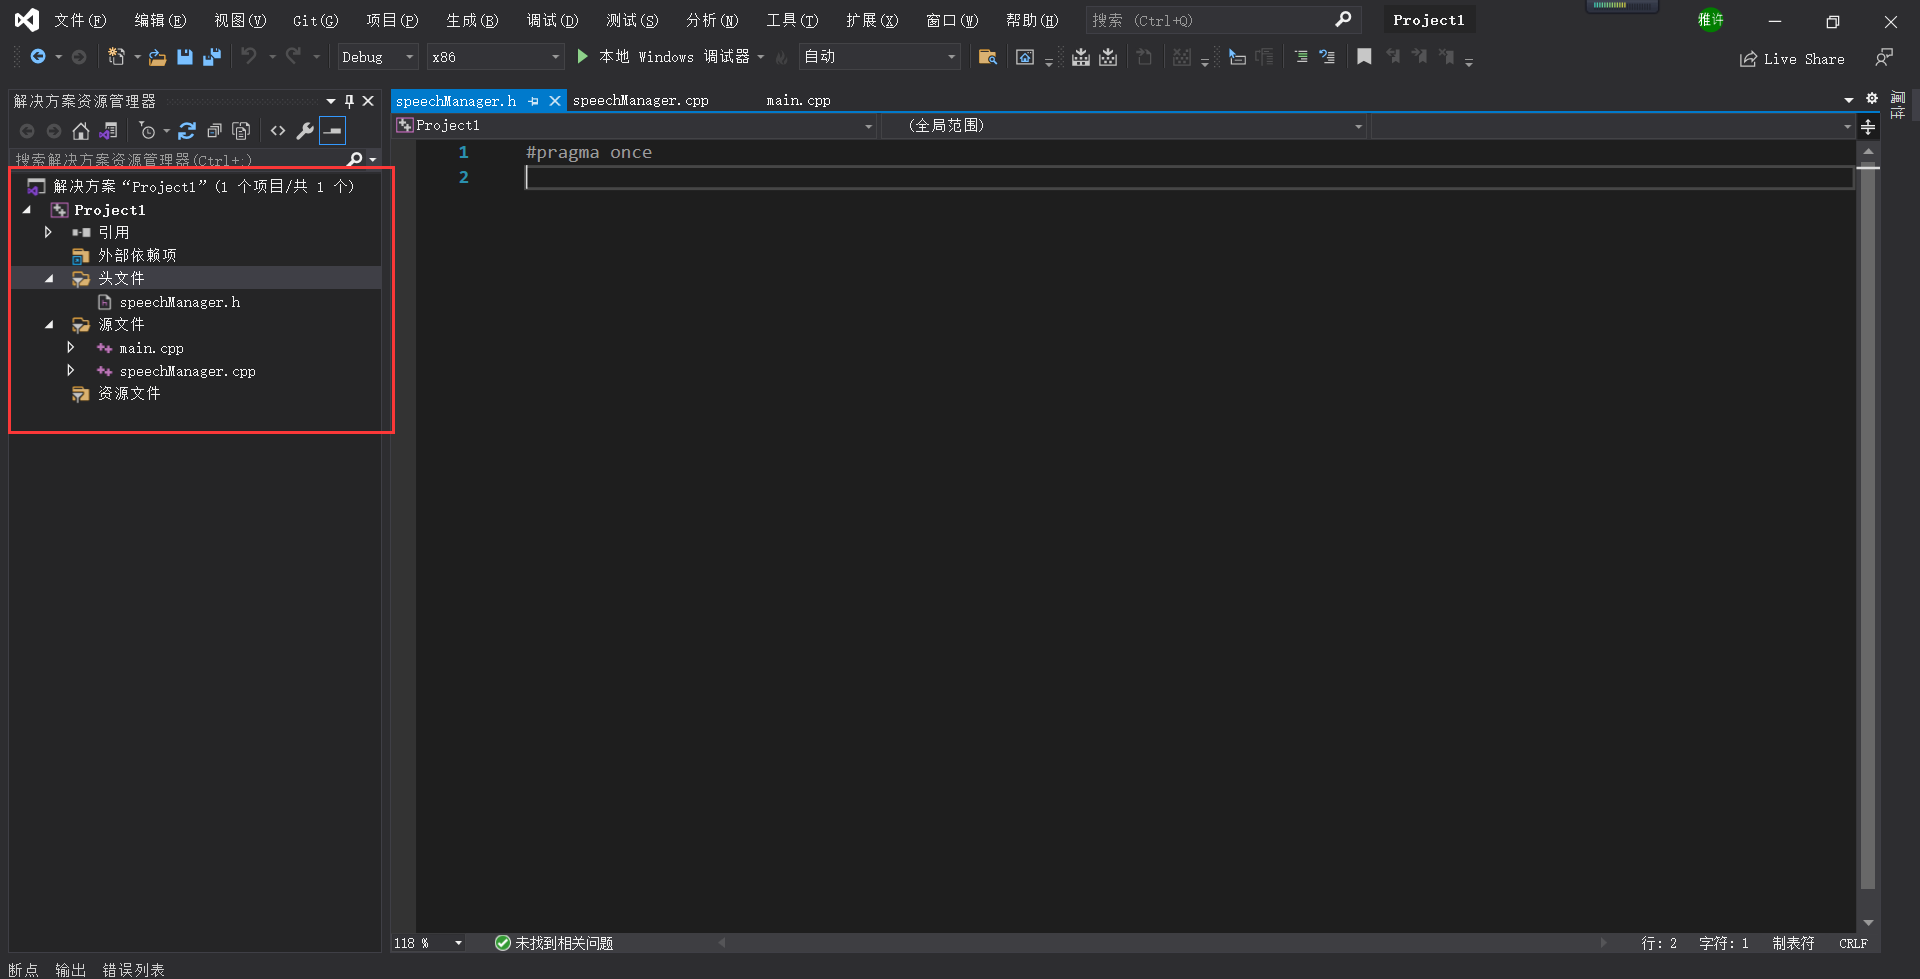Switch to the speechManager.cpp tab
Image resolution: width=1920 pixels, height=979 pixels.
[x=641, y=101]
